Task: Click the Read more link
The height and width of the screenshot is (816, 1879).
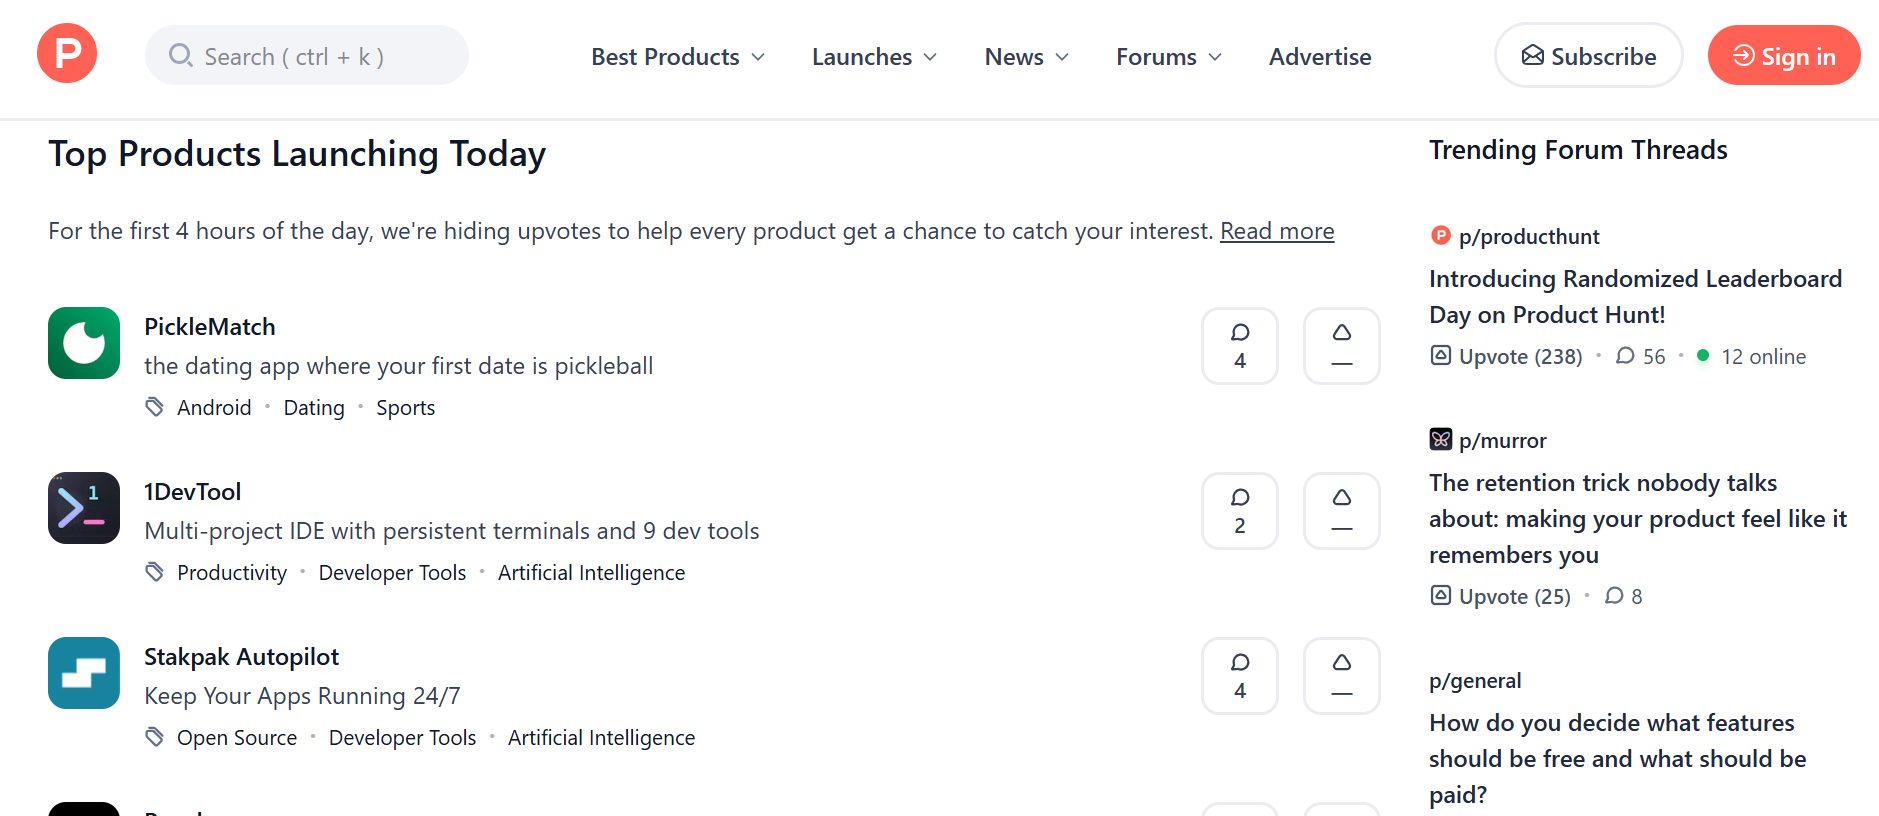Action: (x=1276, y=230)
